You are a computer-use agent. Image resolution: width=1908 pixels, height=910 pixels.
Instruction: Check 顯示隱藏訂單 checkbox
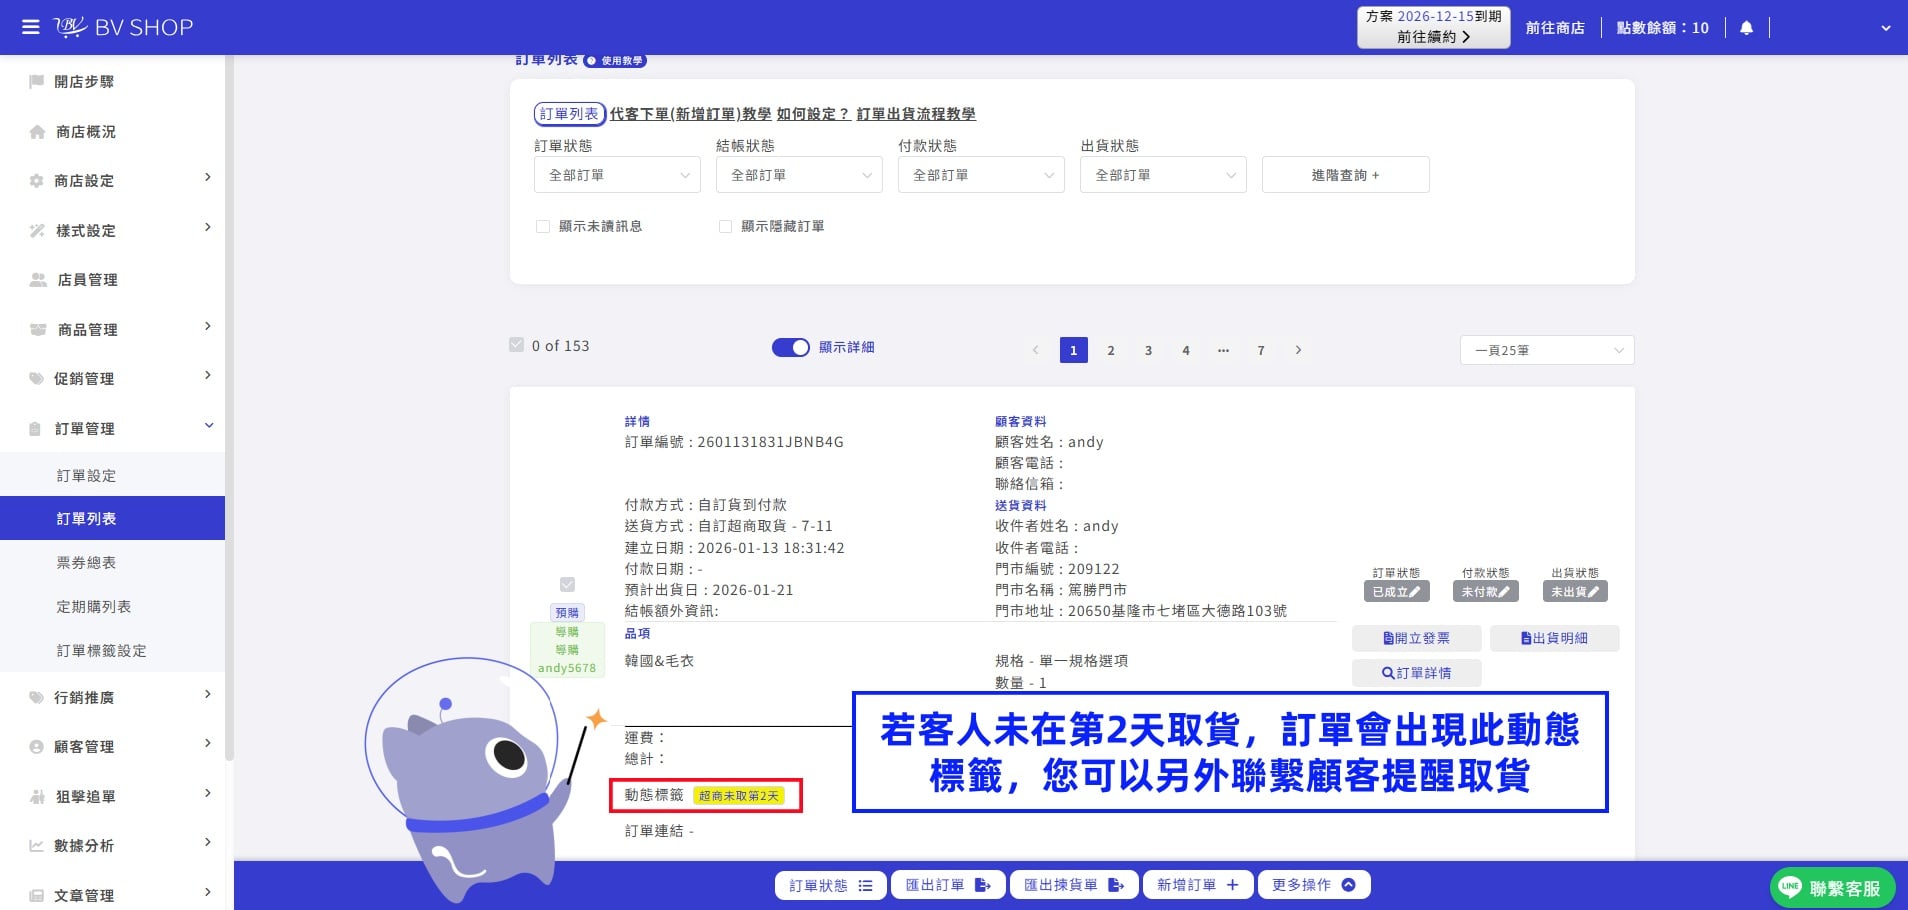725,226
